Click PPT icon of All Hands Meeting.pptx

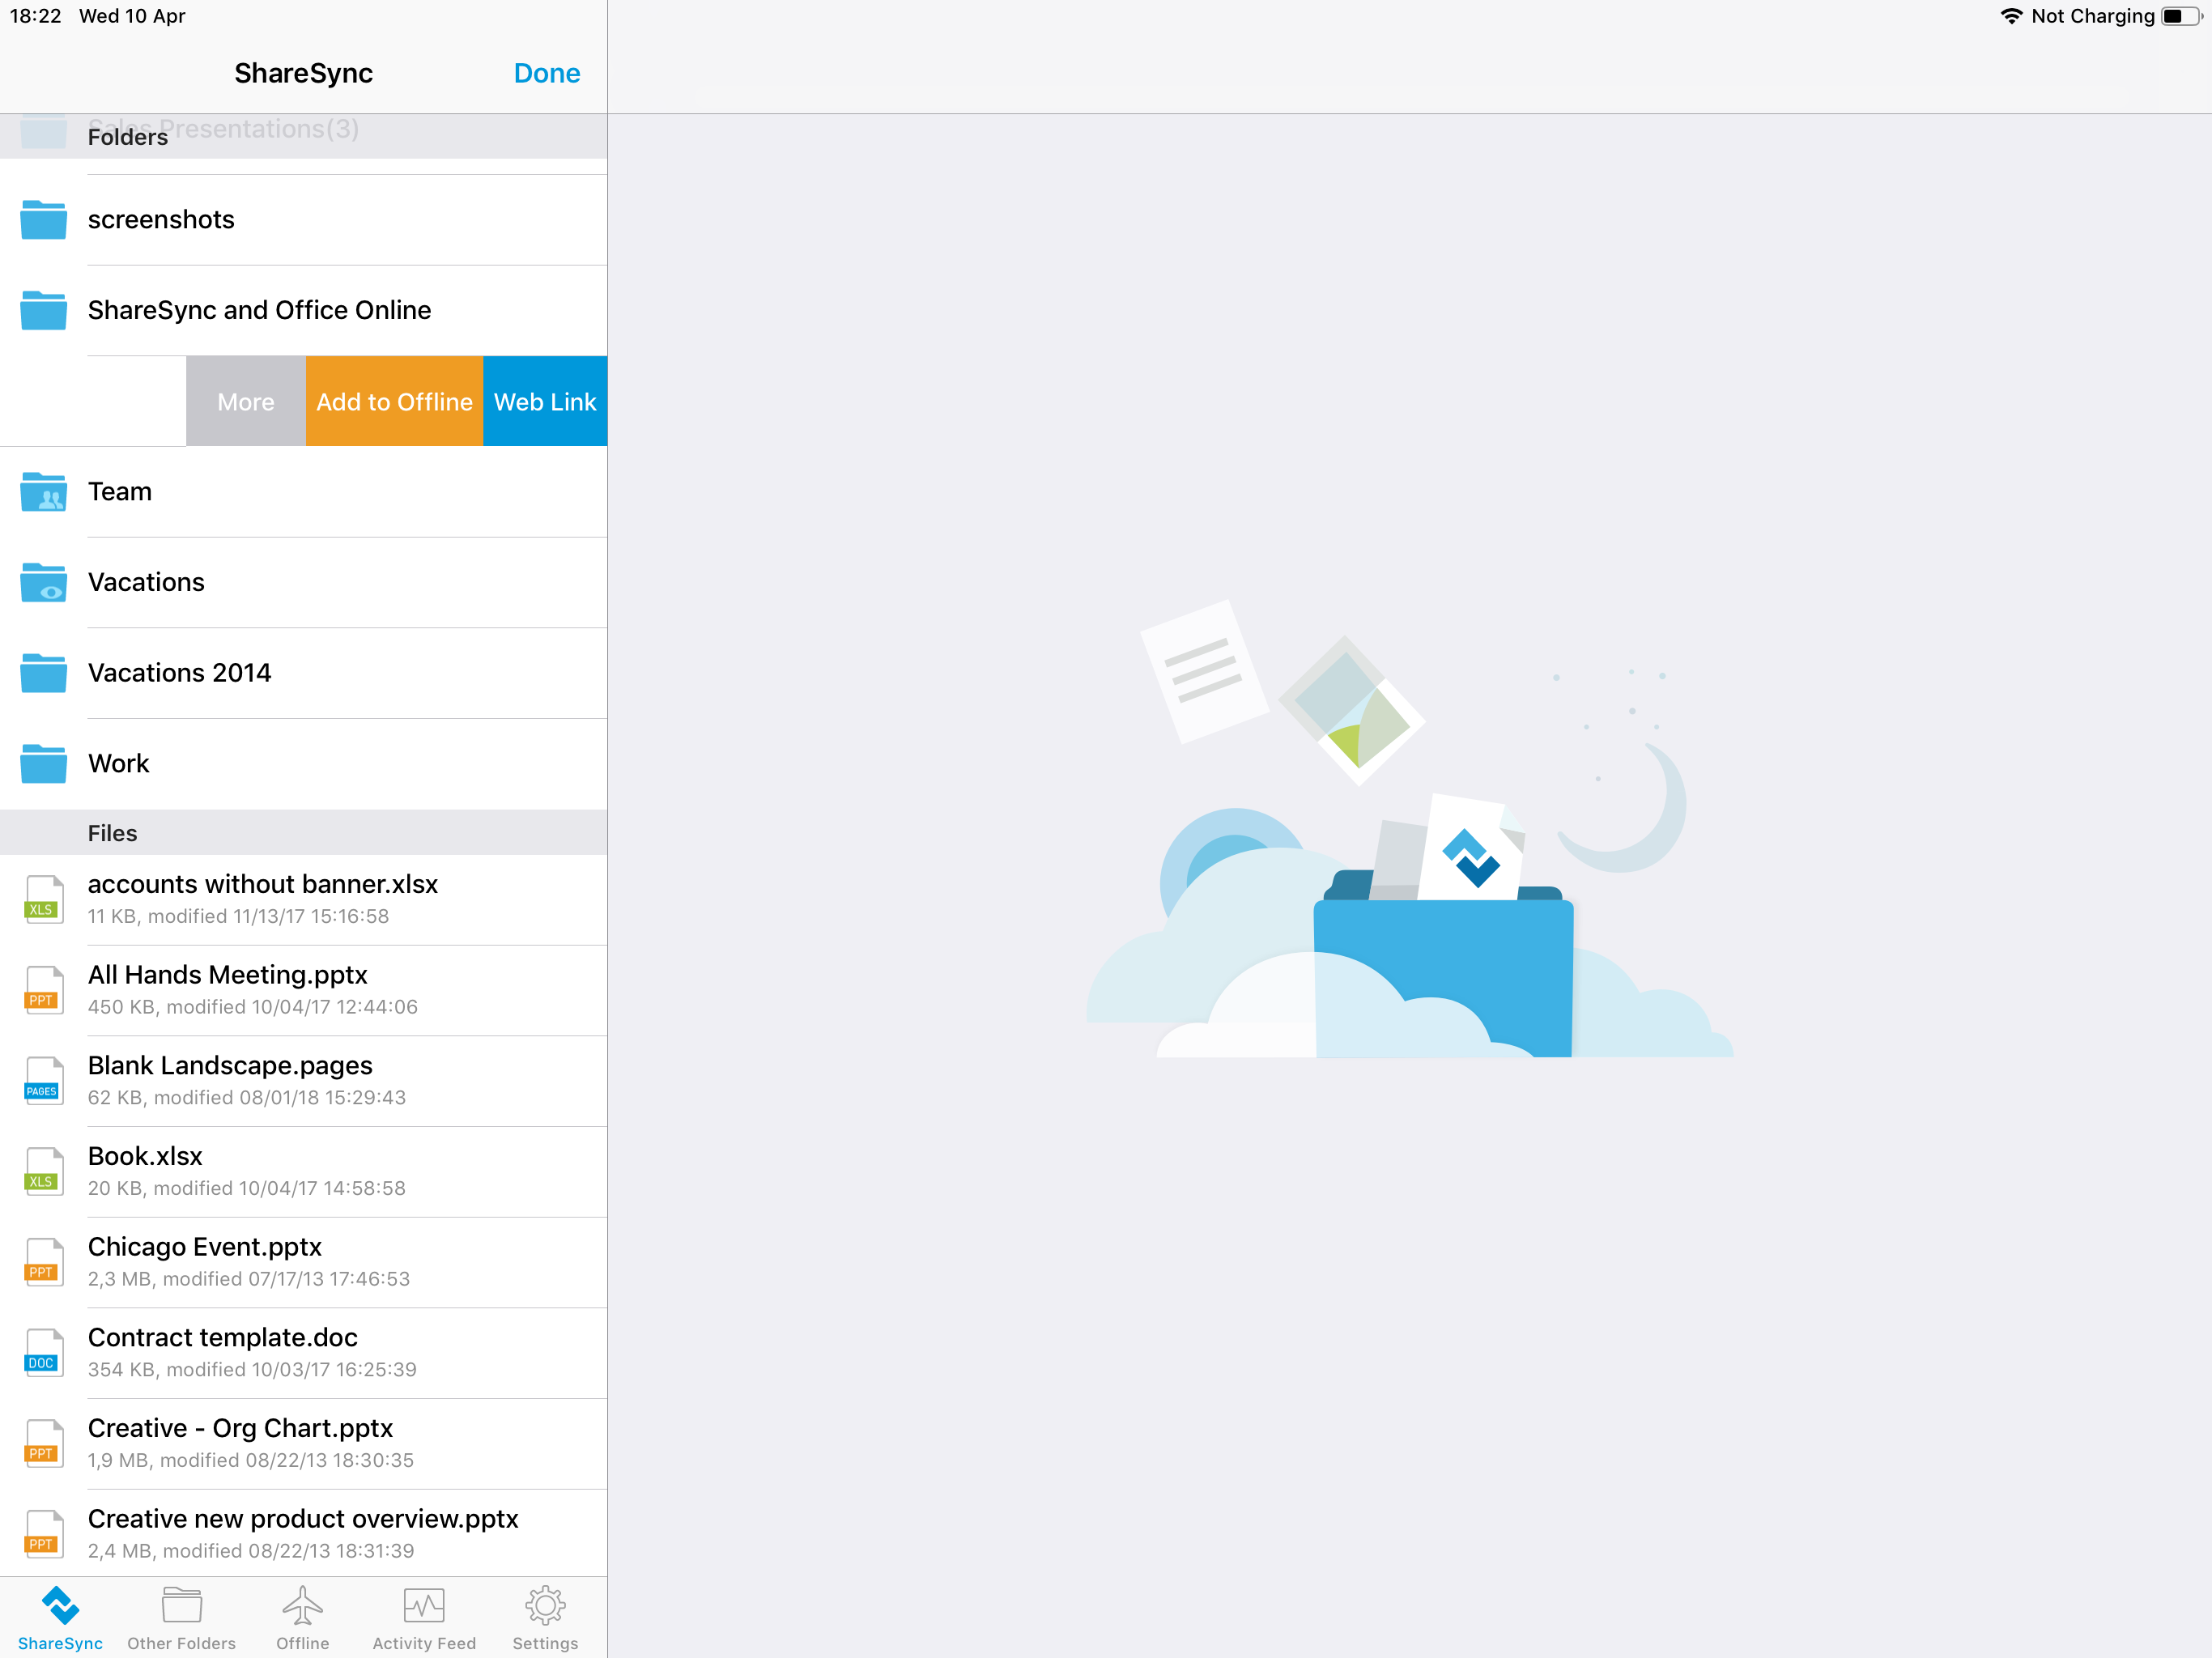coord(43,990)
